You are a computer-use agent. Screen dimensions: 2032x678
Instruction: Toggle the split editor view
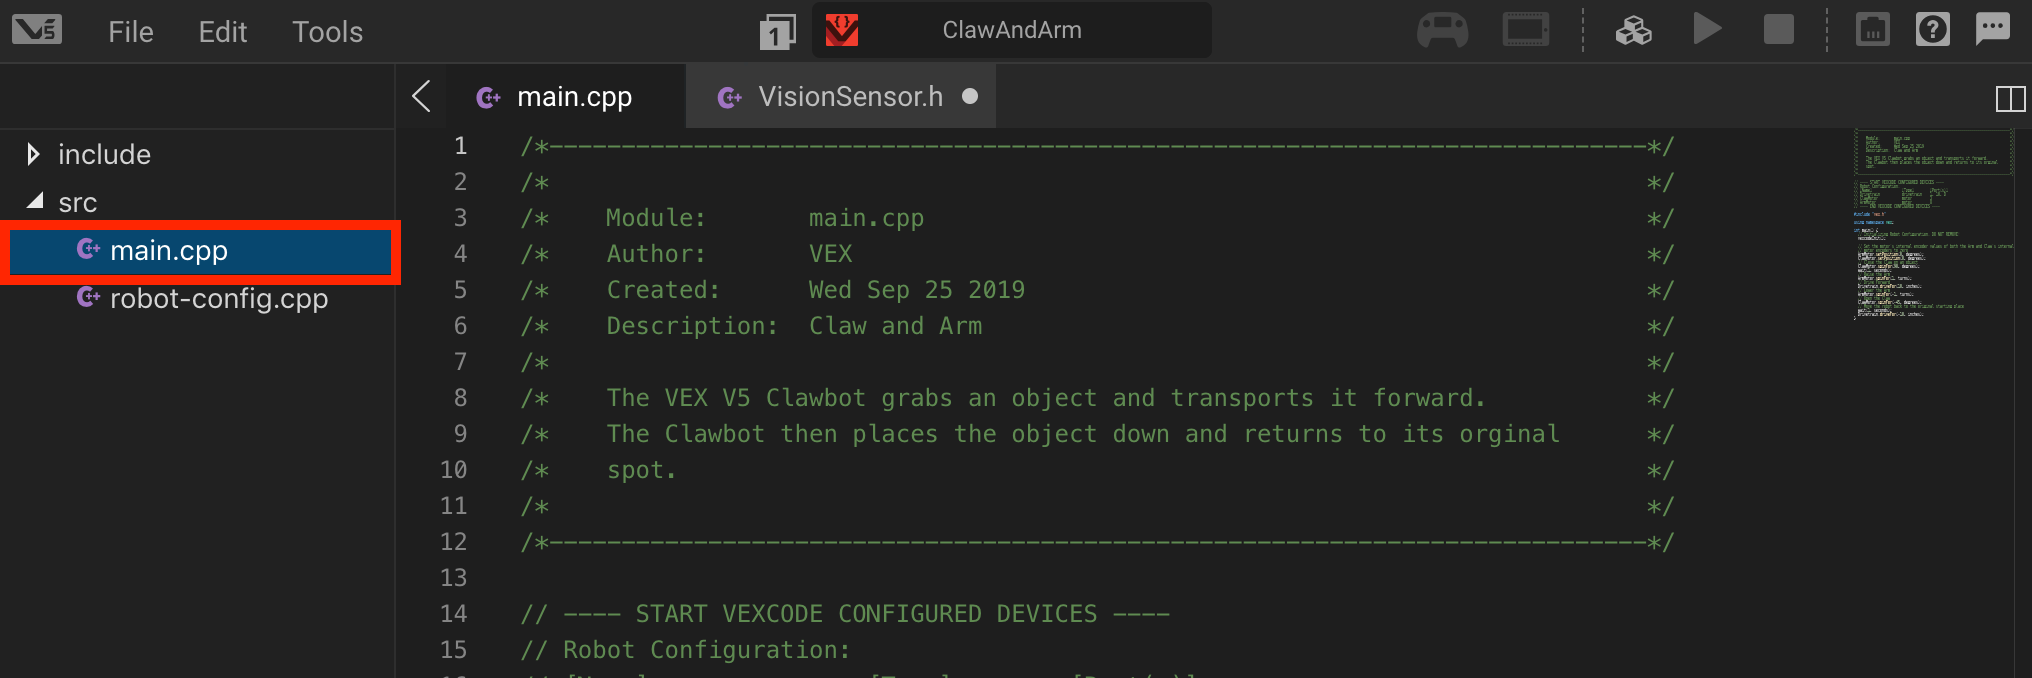[2009, 97]
